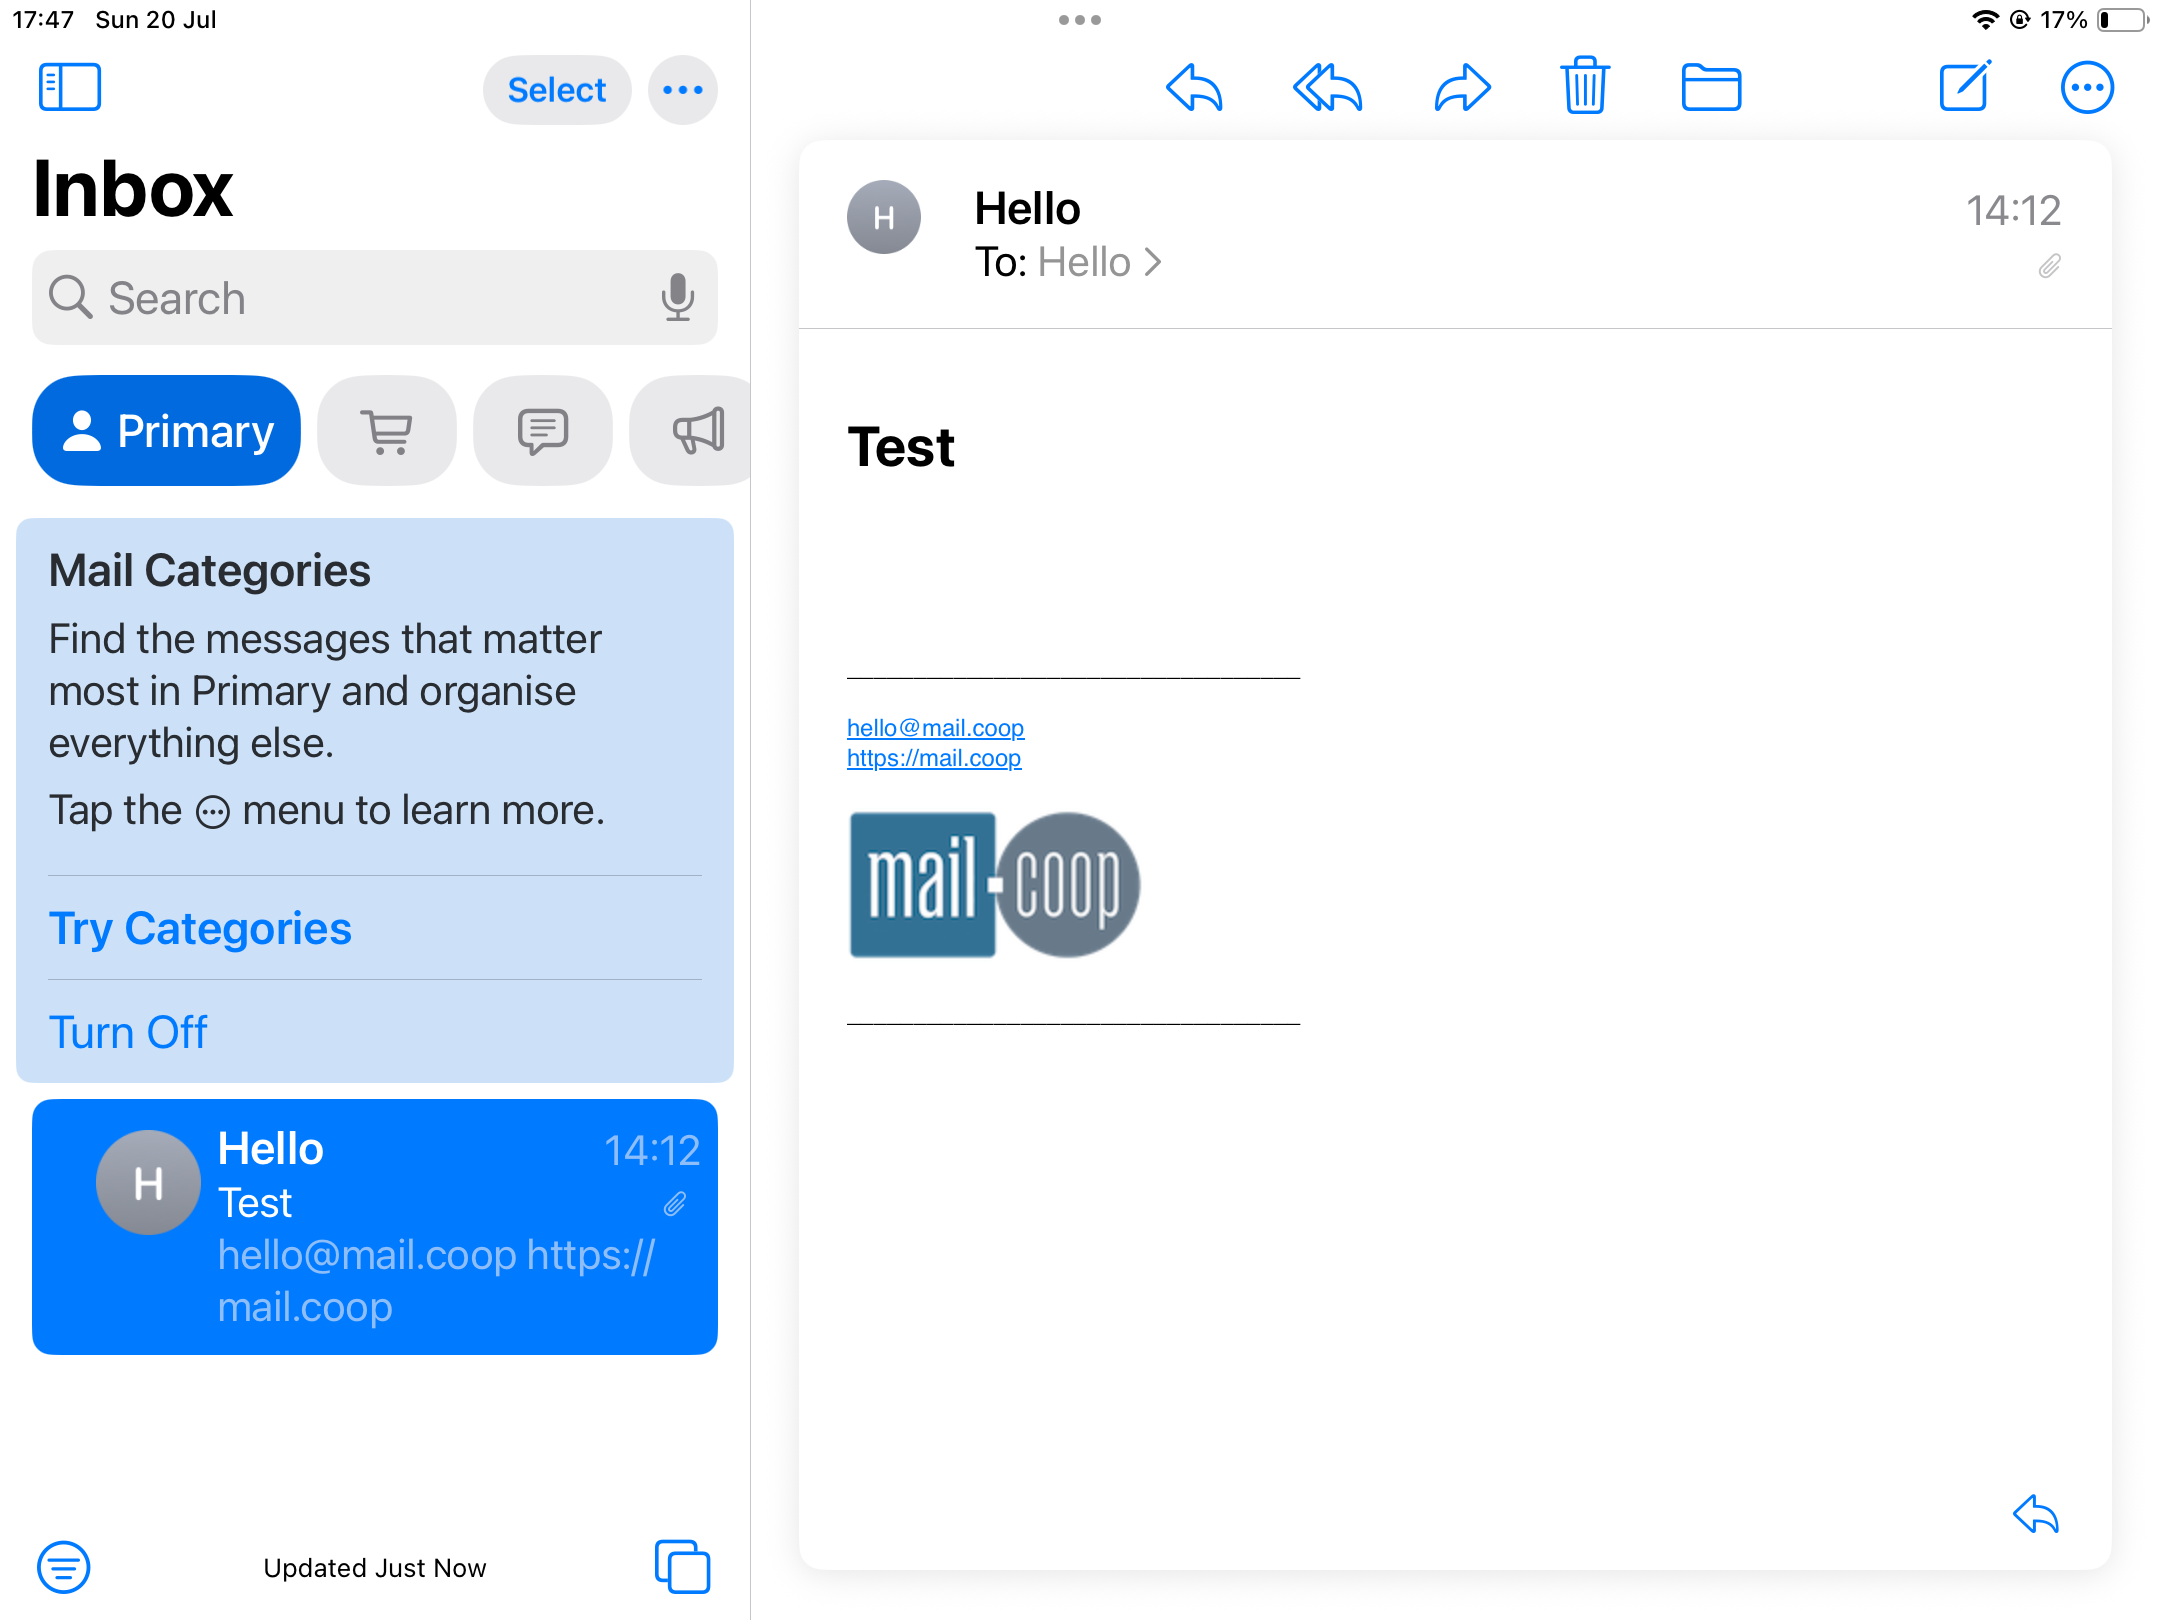Open the inbox more options ellipsis
This screenshot has height=1620, width=2160.
(683, 90)
